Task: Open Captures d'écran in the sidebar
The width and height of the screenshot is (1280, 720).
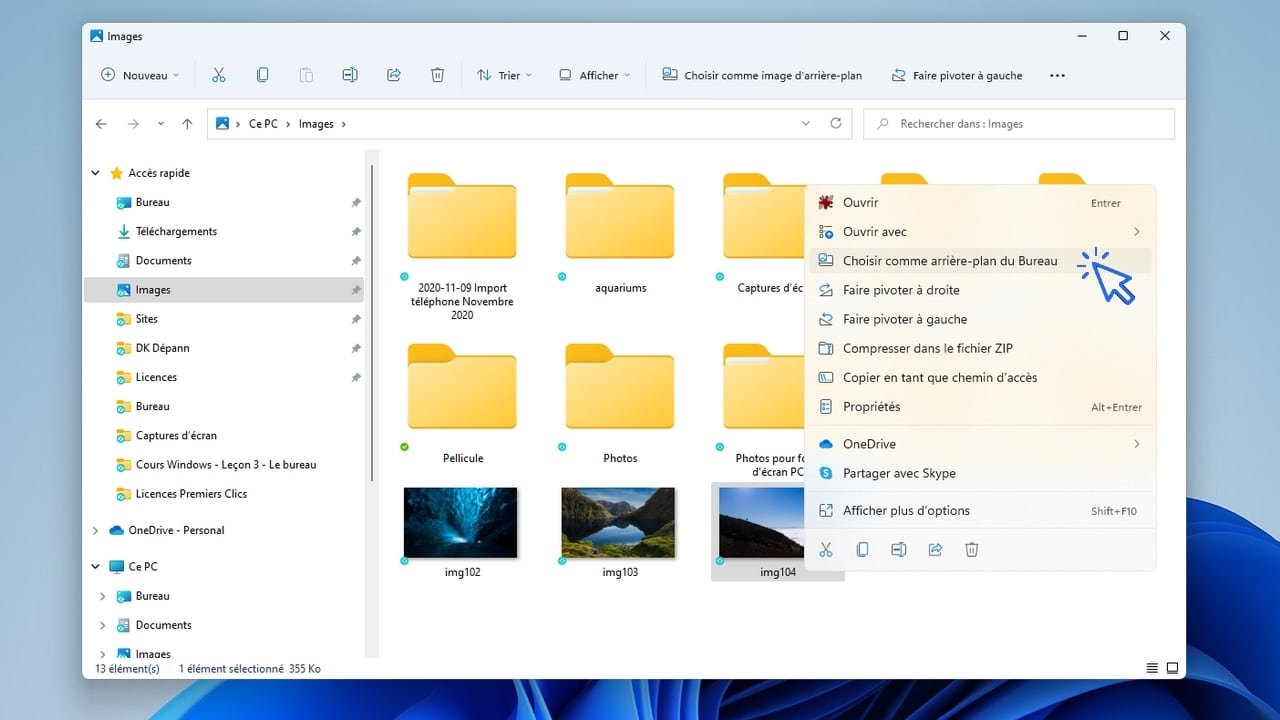Action: tap(176, 436)
